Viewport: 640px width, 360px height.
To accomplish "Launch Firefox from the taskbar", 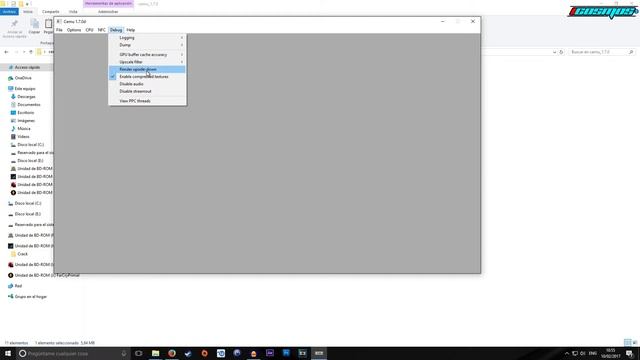I will (172, 353).
